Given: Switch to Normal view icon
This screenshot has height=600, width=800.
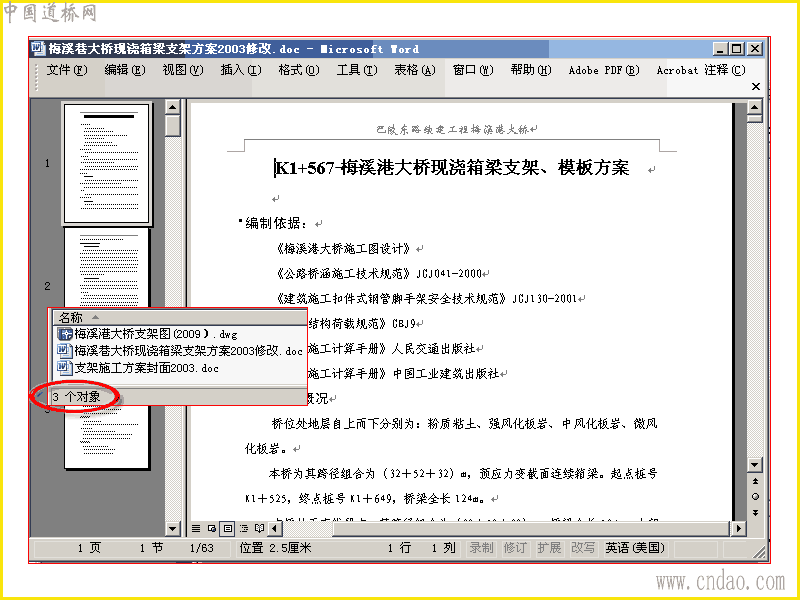Looking at the screenshot, I should 196,529.
